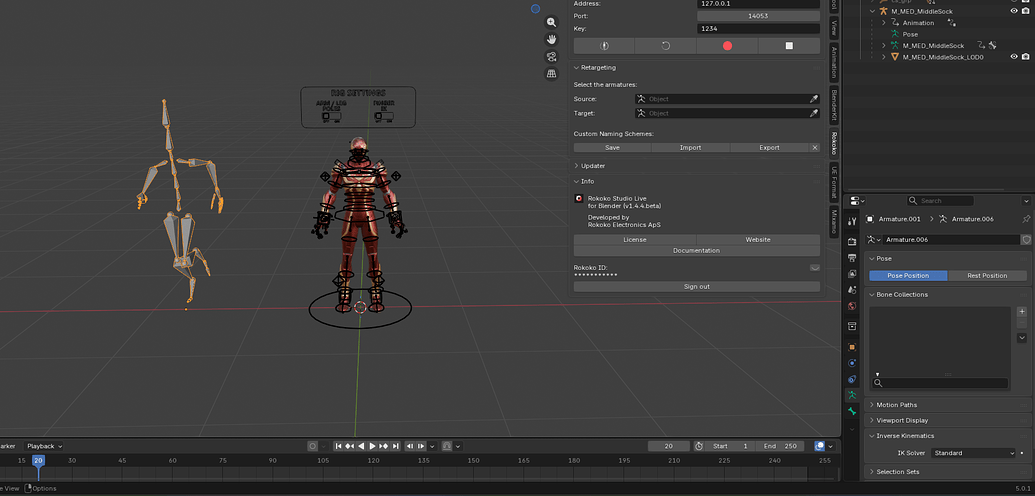Open the Physics properties tab icon
This screenshot has height=496, width=1035.
pyautogui.click(x=852, y=363)
